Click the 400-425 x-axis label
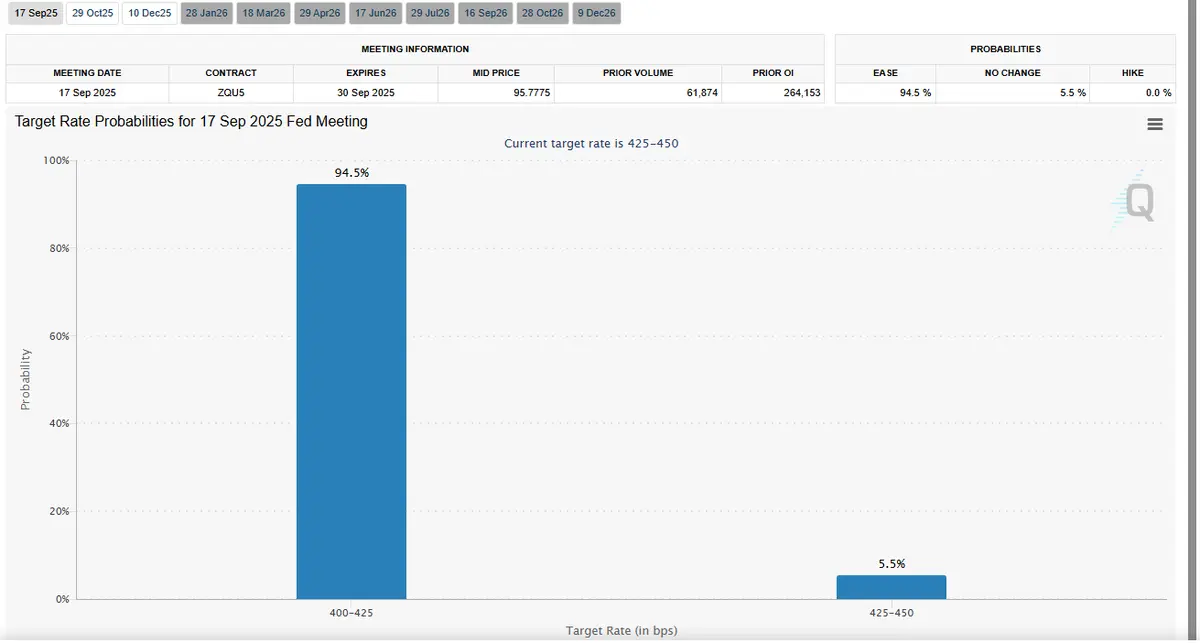The image size is (1200, 643). (351, 612)
